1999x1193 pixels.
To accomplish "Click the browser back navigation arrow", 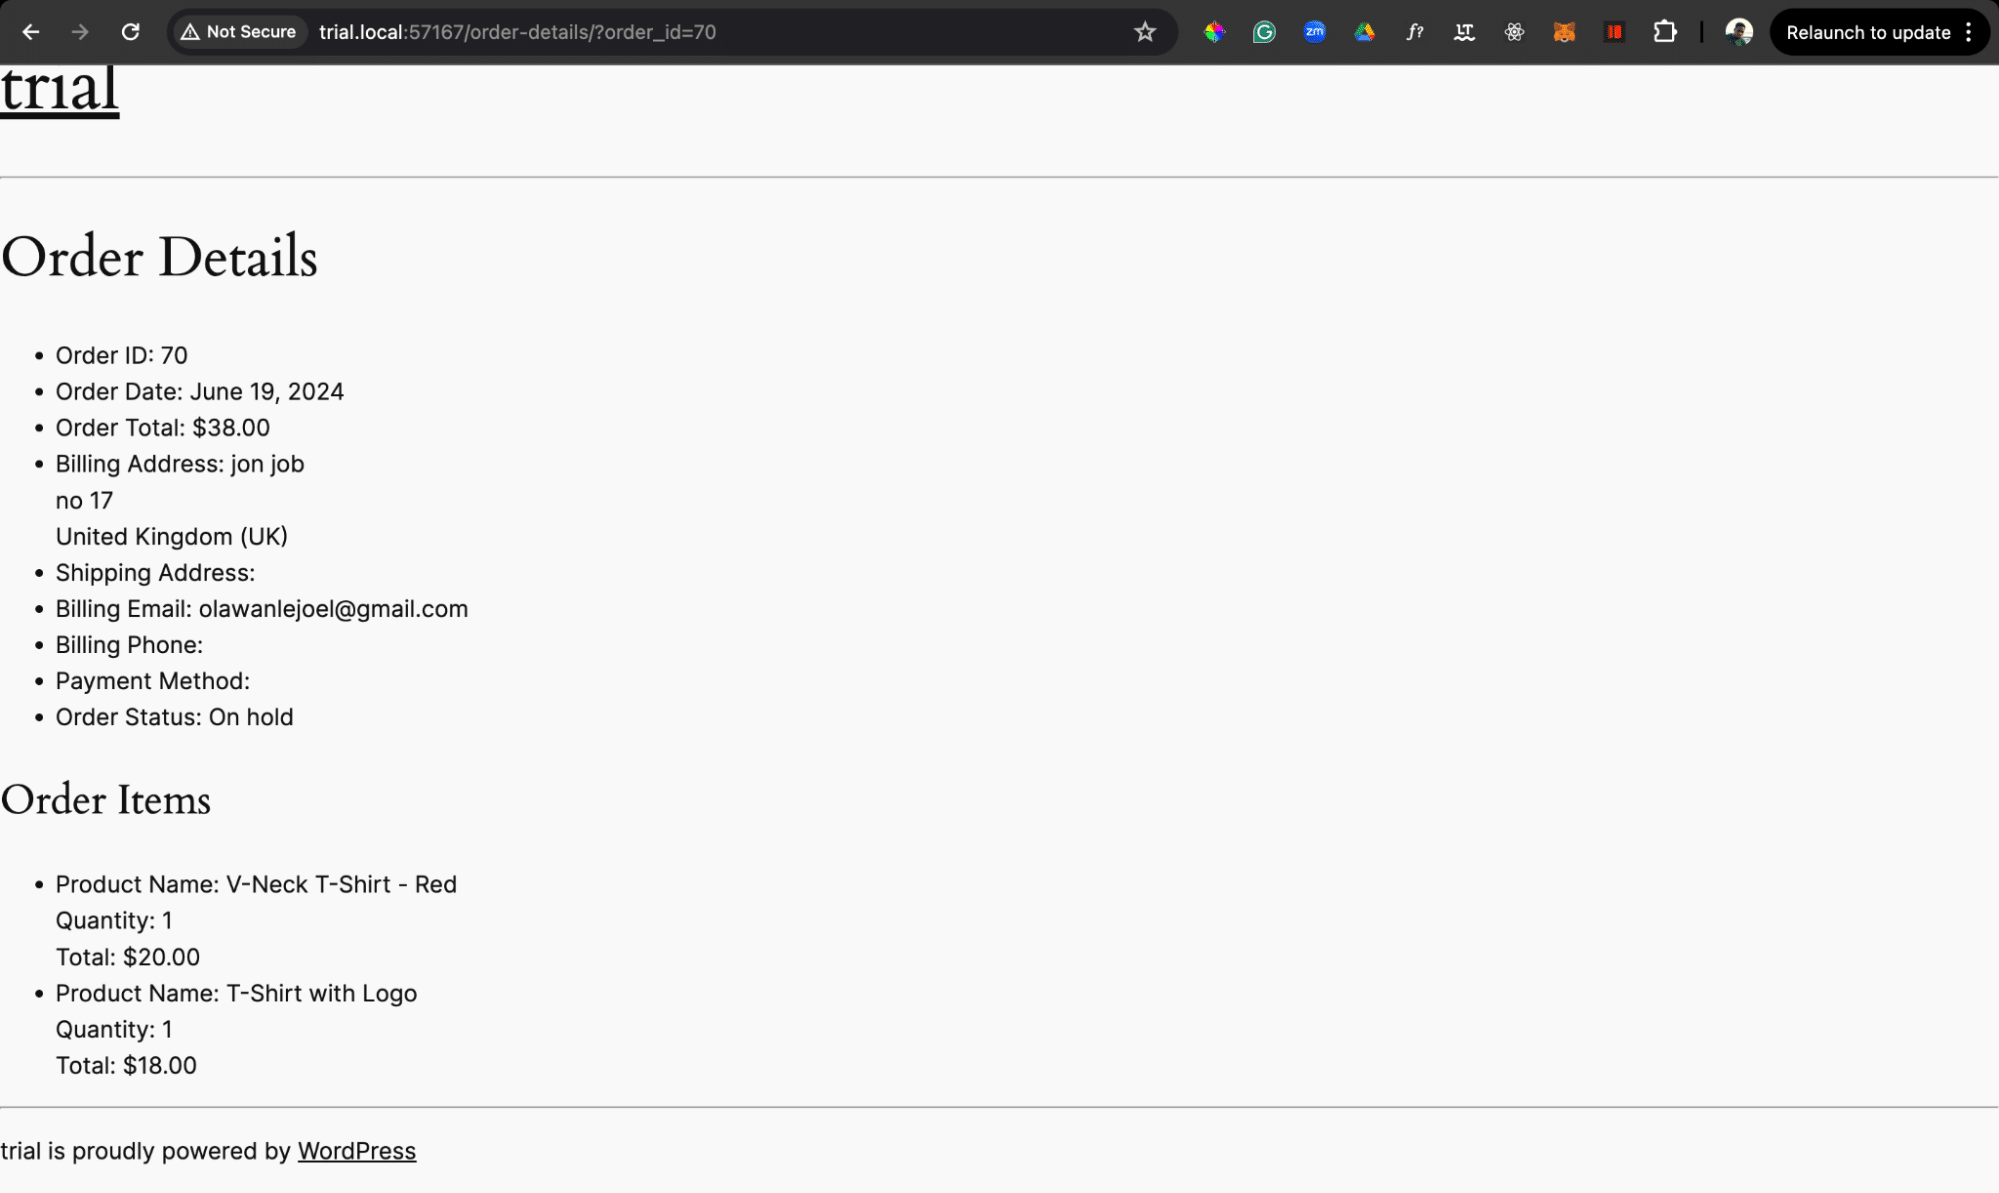I will point(31,31).
